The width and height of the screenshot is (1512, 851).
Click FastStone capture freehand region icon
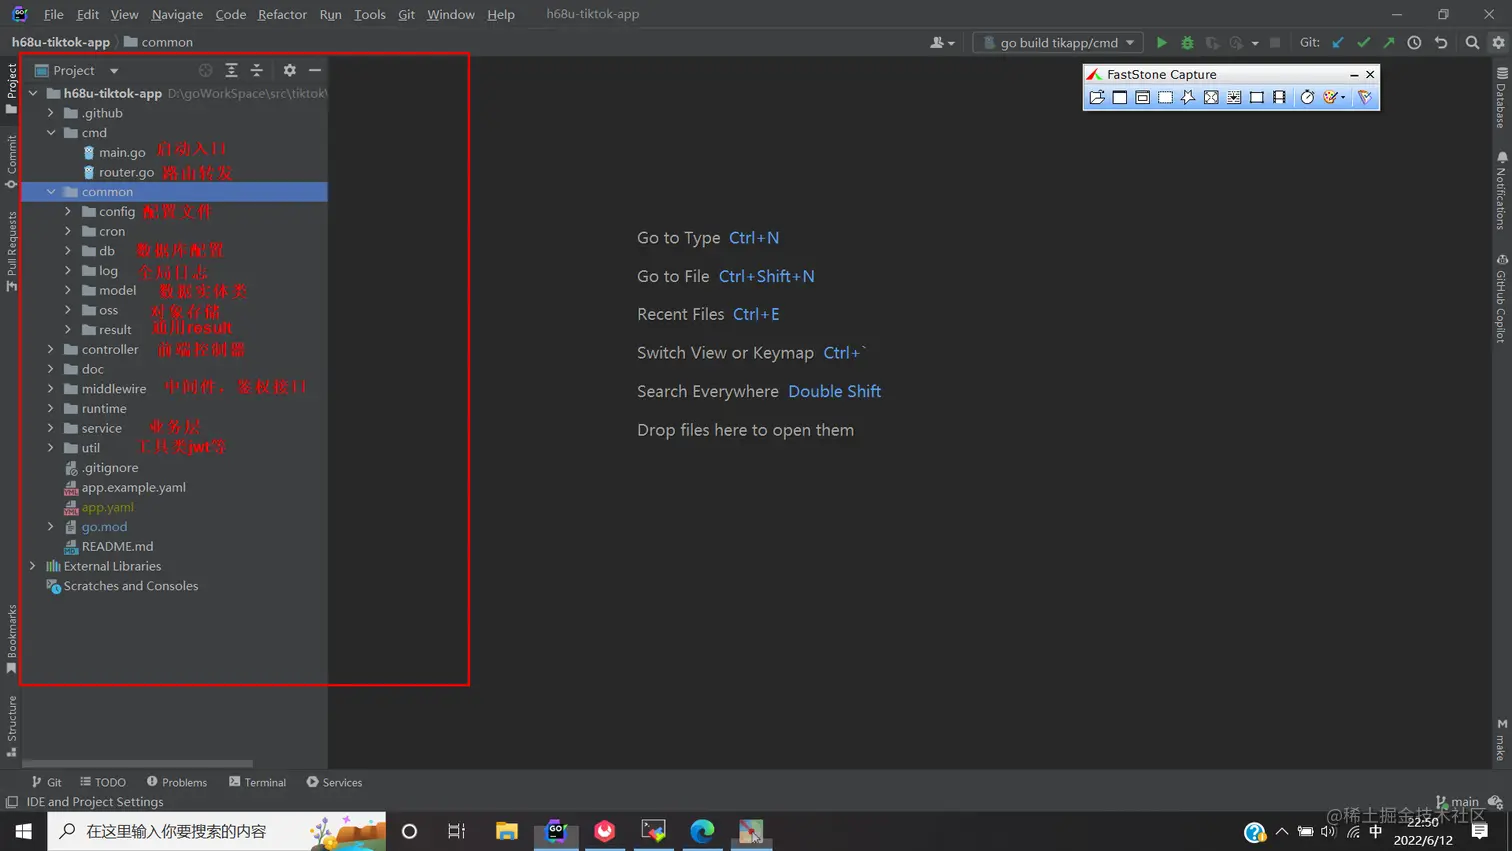click(x=1188, y=97)
